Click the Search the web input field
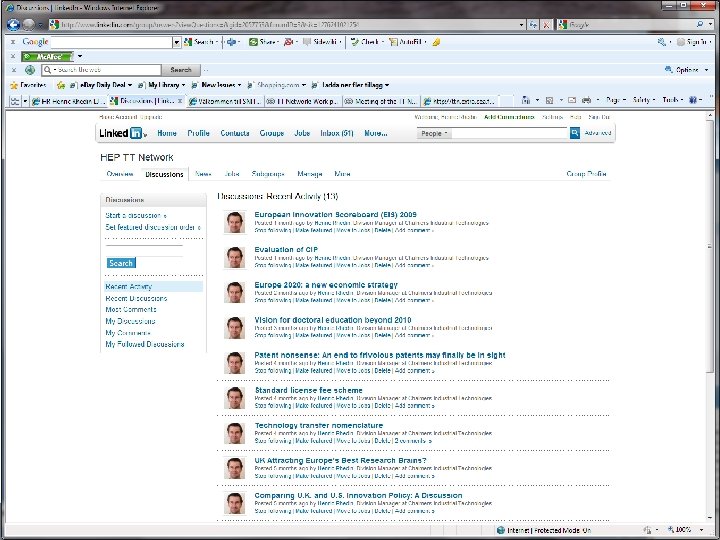The width and height of the screenshot is (720, 540). (102, 70)
